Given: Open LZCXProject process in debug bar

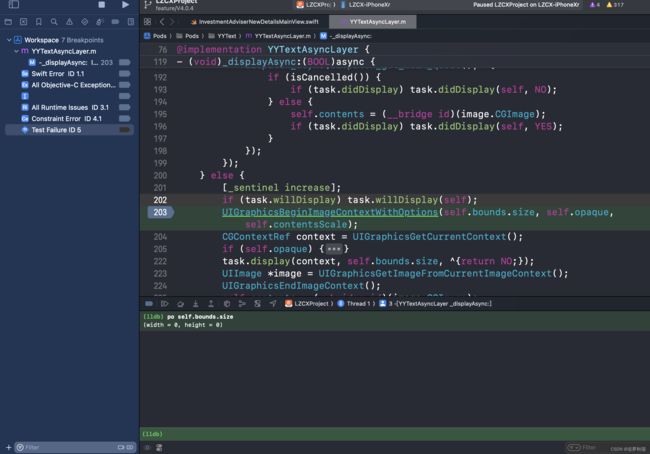Looking at the screenshot, I should pyautogui.click(x=307, y=304).
